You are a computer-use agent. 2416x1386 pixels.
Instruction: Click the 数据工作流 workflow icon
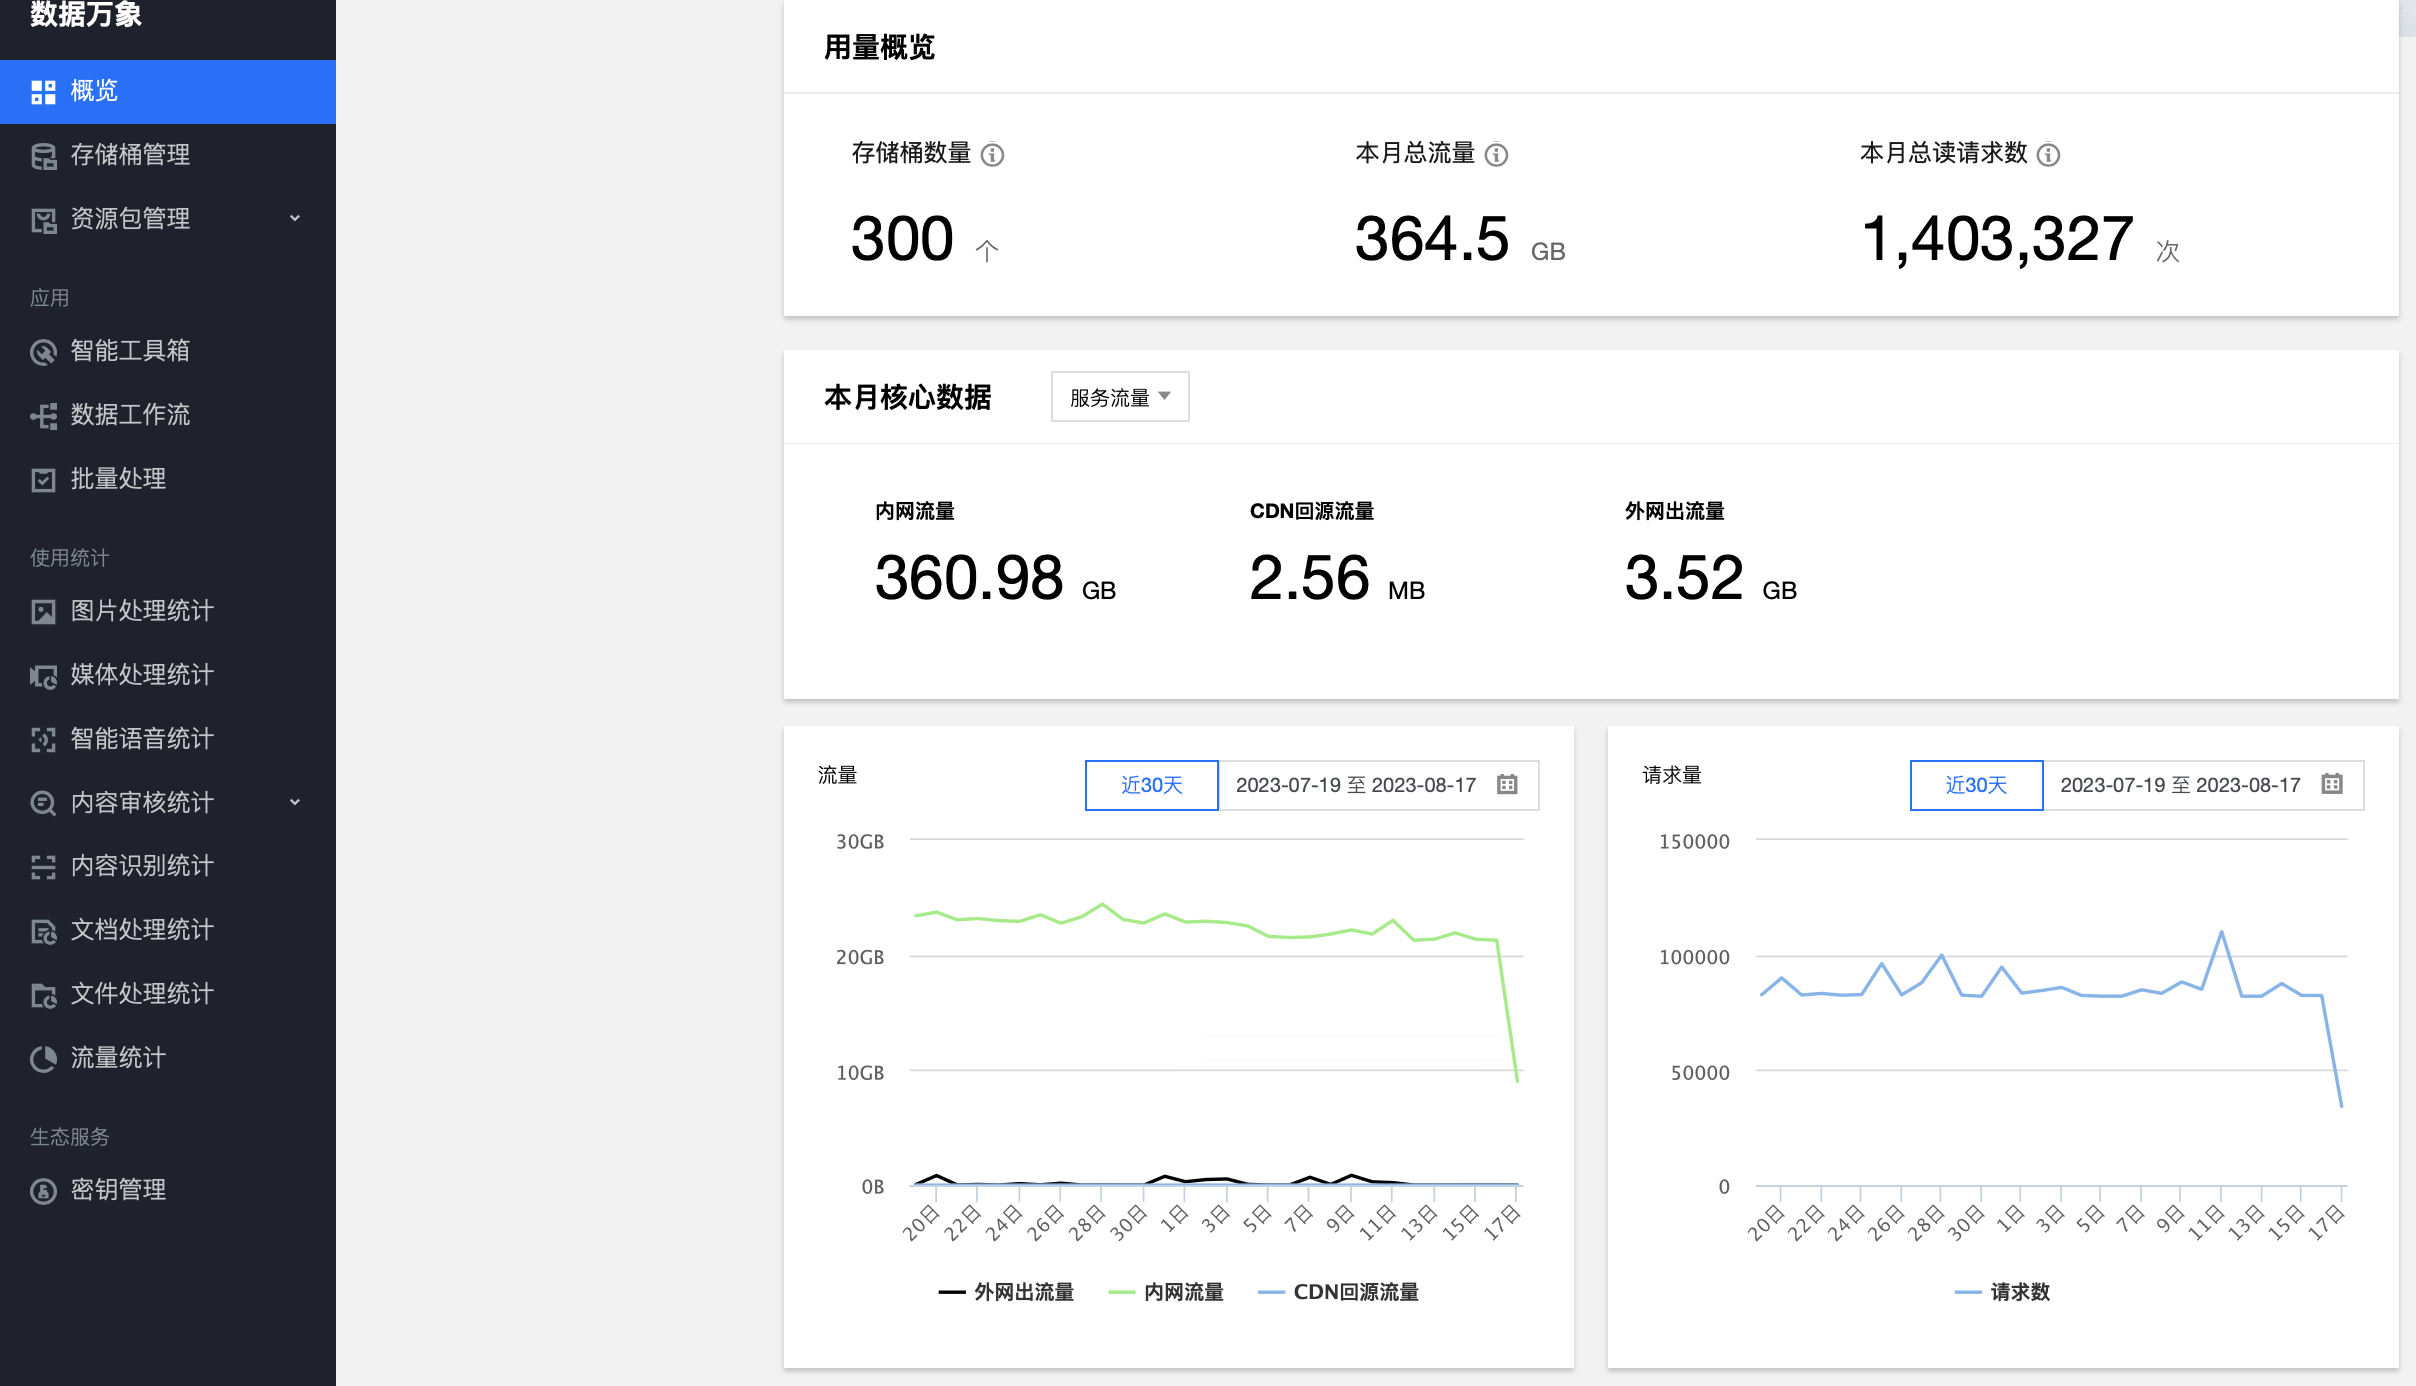(x=43, y=416)
